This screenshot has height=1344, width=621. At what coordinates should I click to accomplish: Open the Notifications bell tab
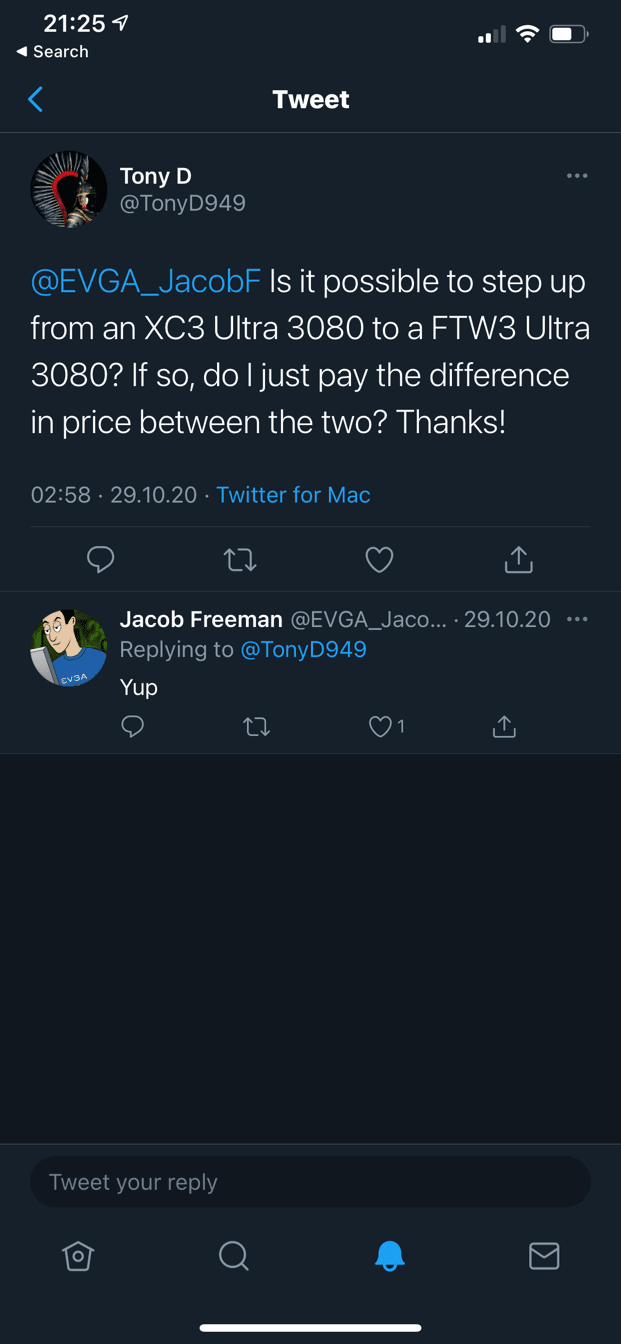tap(389, 1256)
